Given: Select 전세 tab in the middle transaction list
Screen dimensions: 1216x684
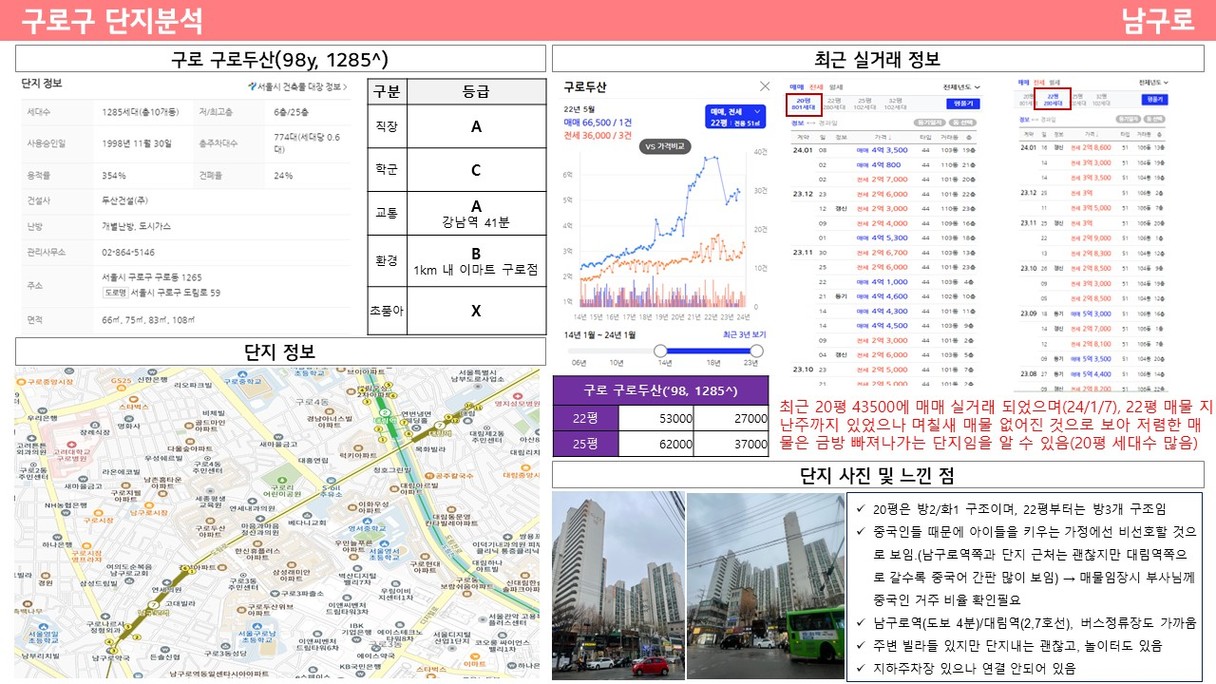Looking at the screenshot, I should tap(816, 87).
